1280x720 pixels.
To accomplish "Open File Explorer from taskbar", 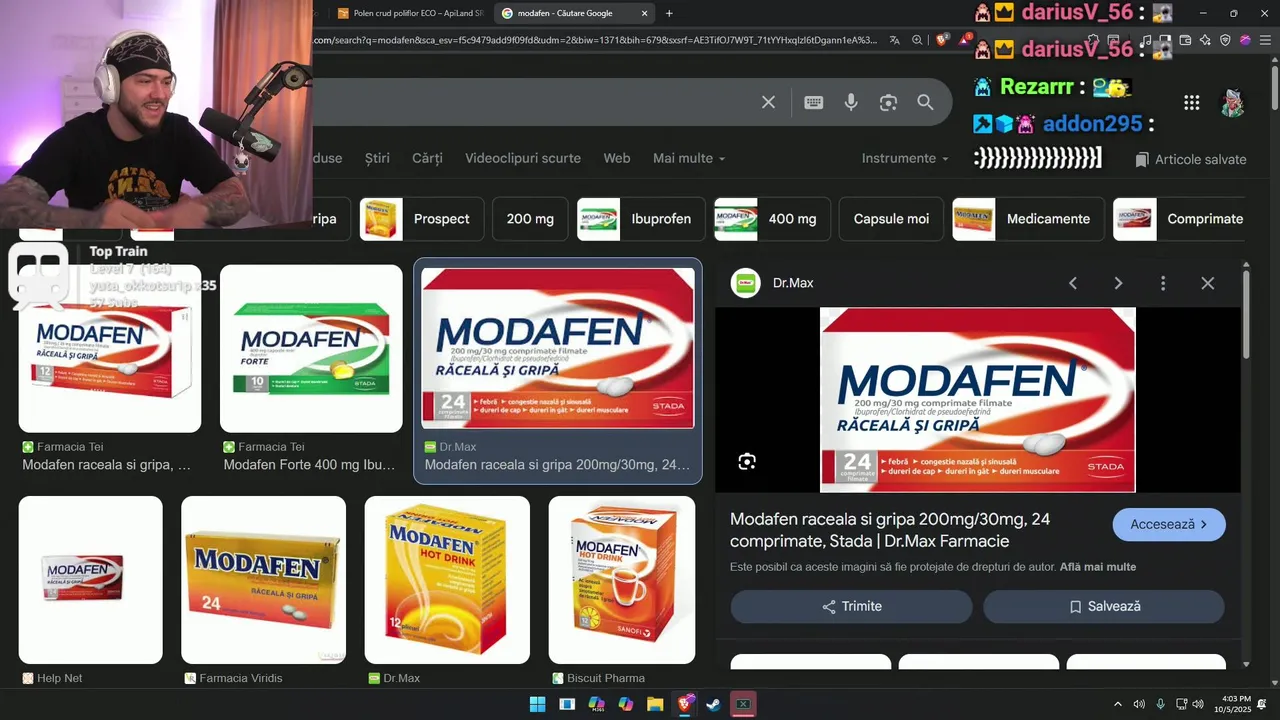I will click(655, 704).
